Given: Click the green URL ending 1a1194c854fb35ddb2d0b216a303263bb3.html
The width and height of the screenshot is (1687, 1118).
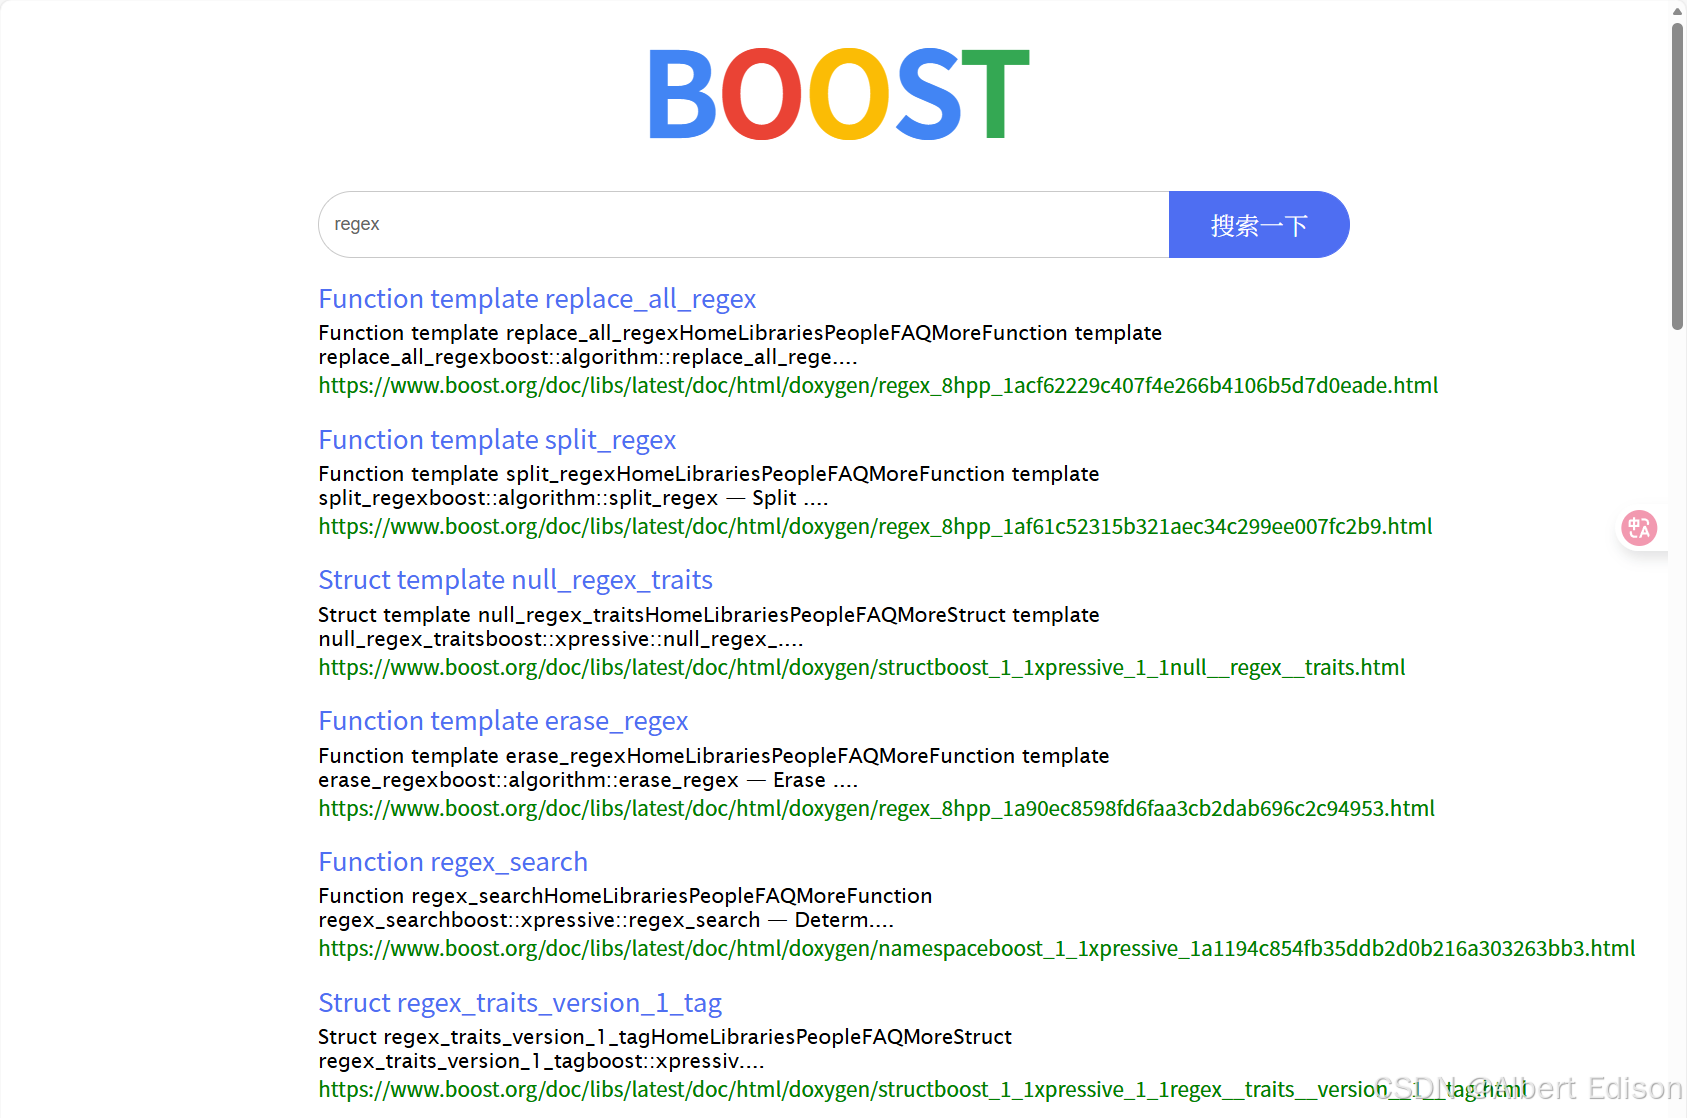Looking at the screenshot, I should [x=977, y=949].
